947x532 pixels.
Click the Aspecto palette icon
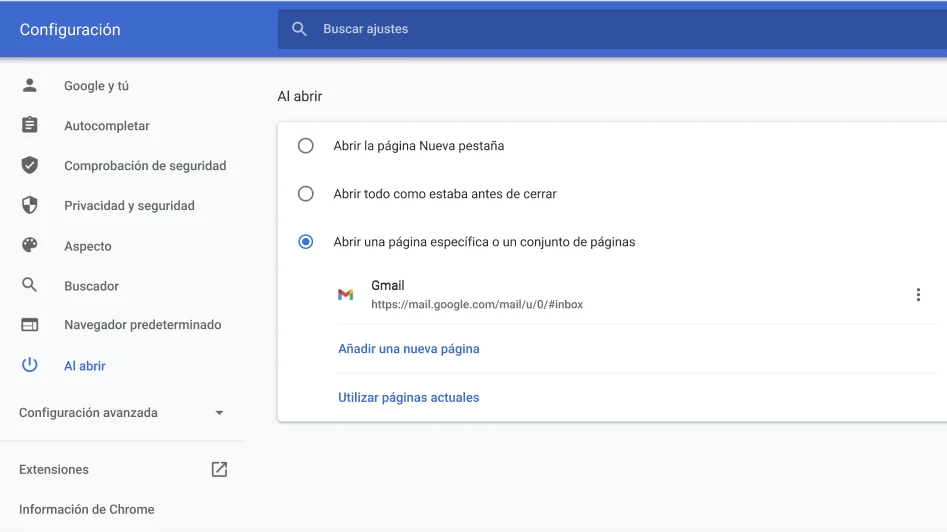coord(29,245)
